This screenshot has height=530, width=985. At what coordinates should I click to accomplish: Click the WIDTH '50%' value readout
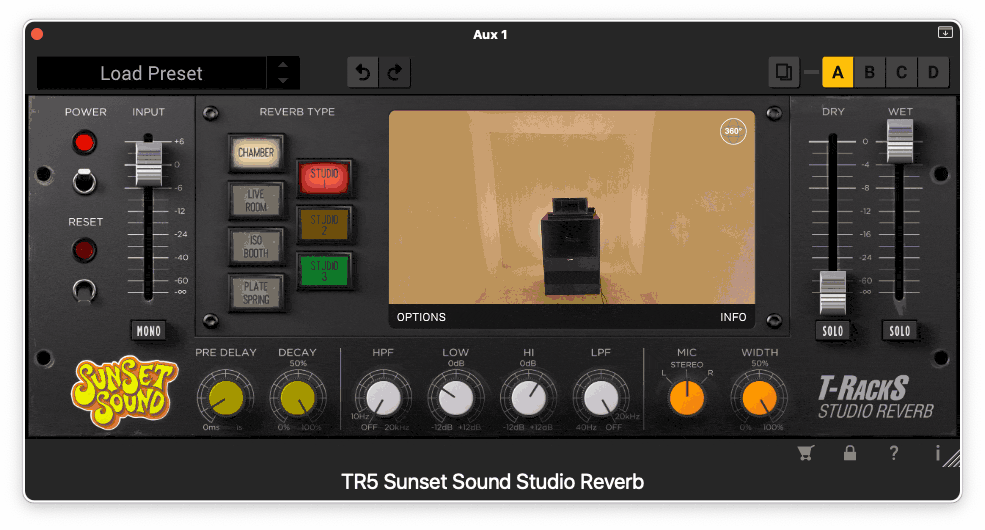[x=759, y=364]
